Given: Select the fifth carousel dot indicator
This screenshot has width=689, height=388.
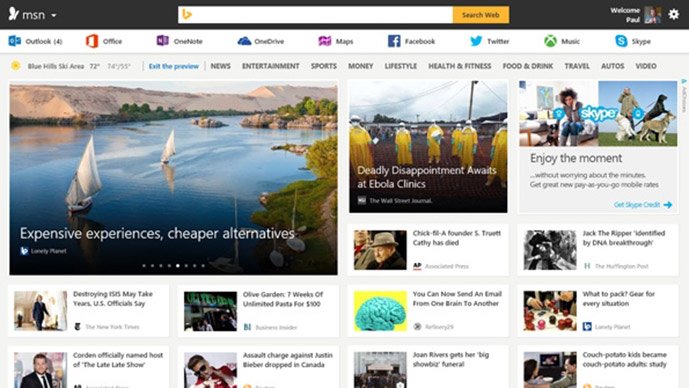Looking at the screenshot, I should coord(178,265).
